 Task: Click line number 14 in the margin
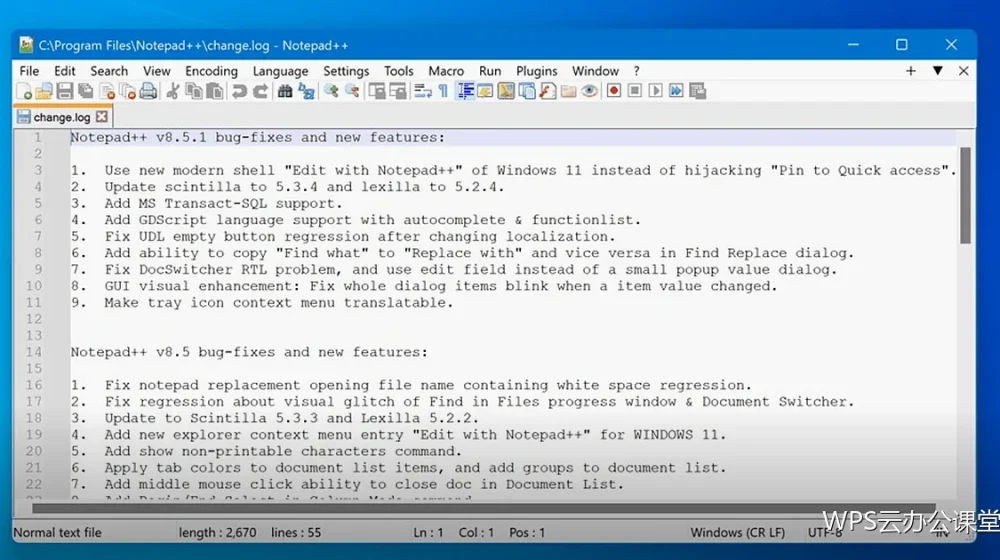click(x=34, y=352)
